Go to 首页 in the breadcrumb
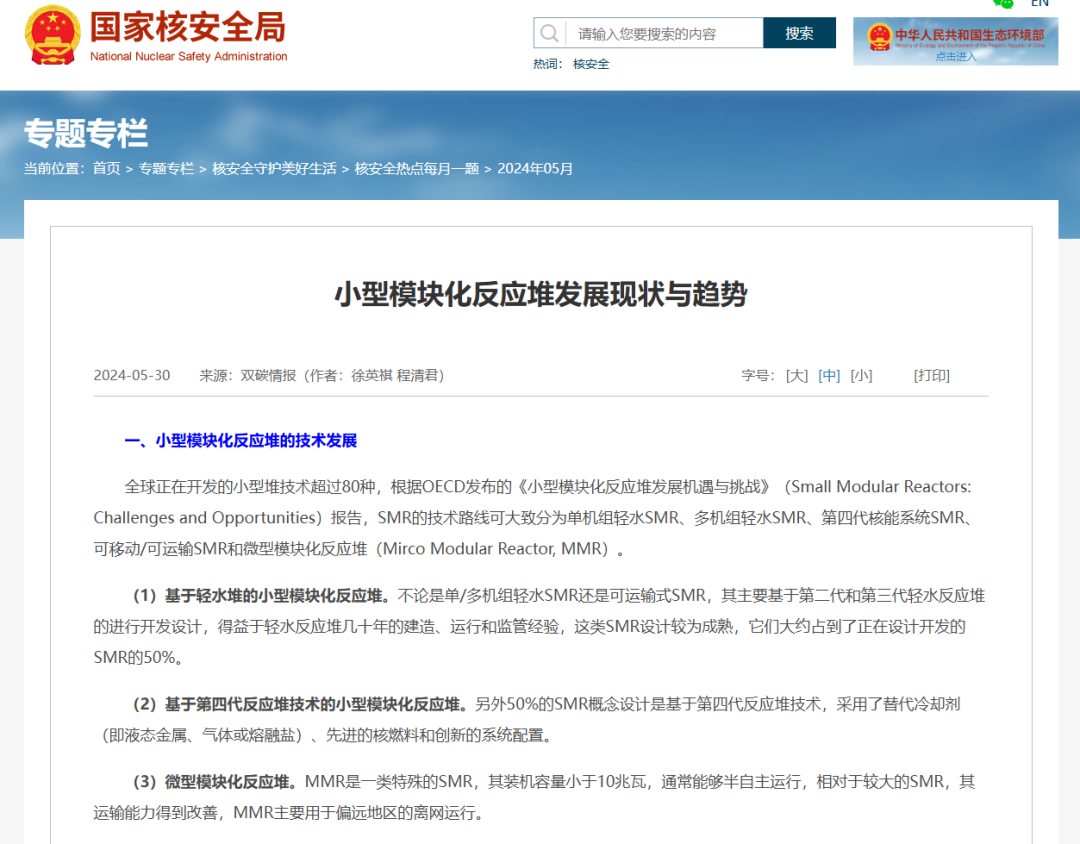1080x844 pixels. [107, 169]
